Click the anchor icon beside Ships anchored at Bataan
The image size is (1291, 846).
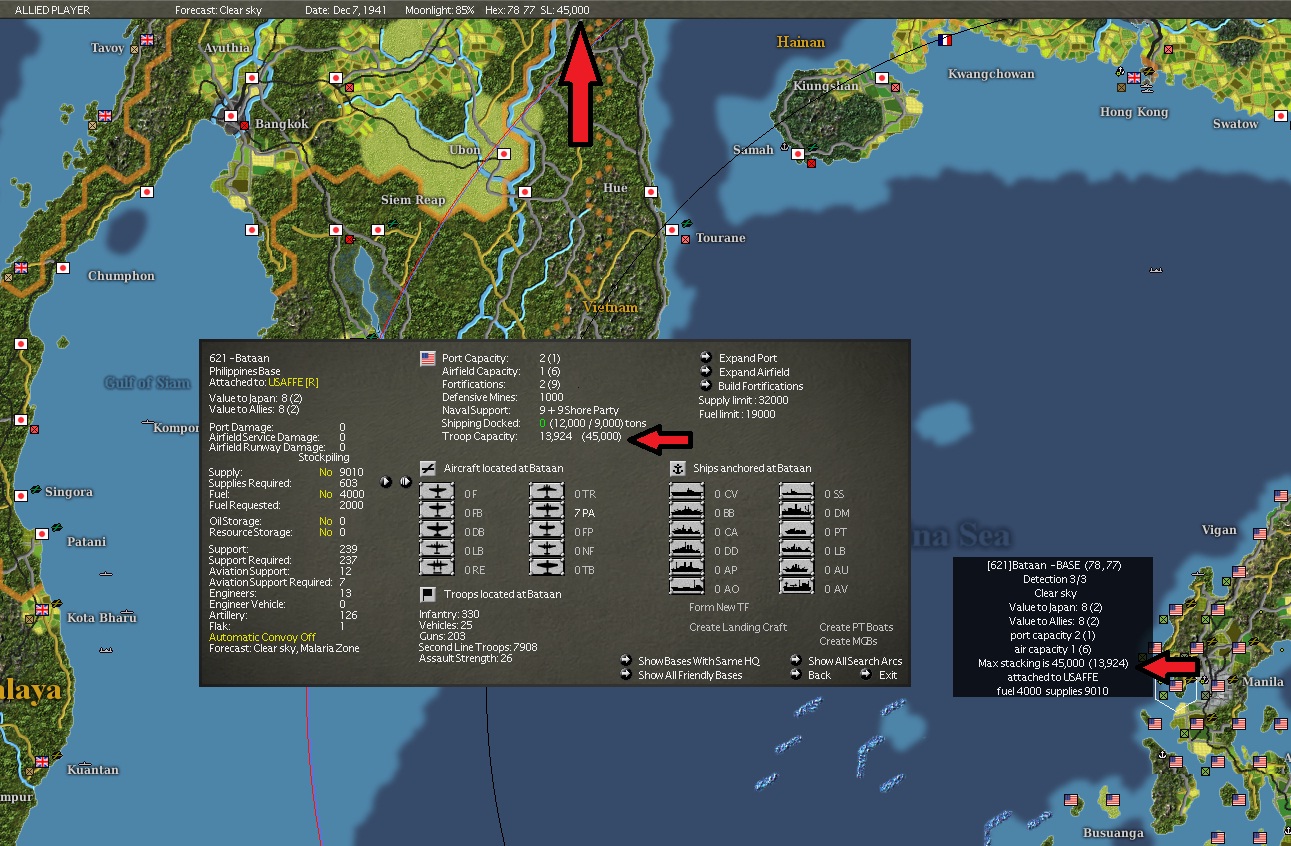tap(676, 468)
